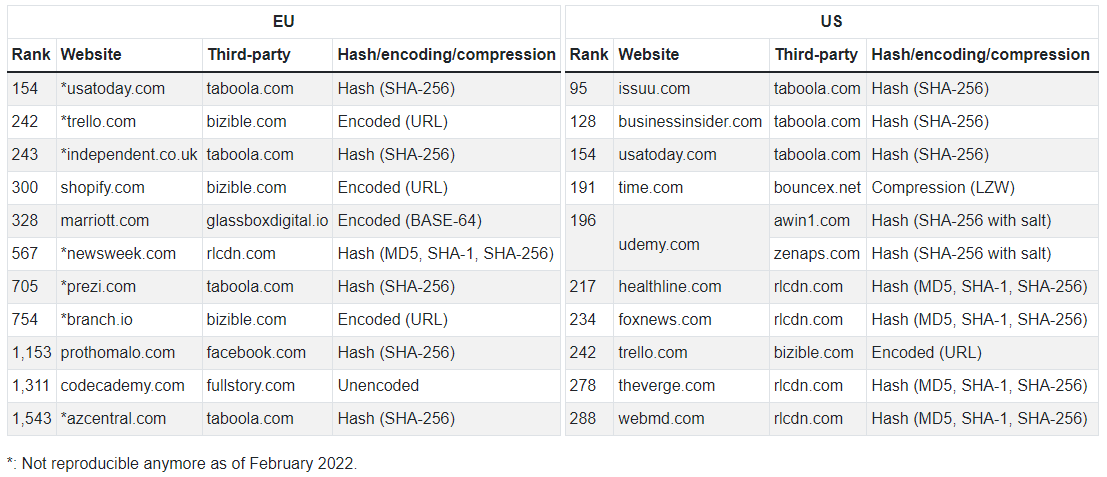The width and height of the screenshot is (1107, 477).
Task: Click the awin1.com third-party cell
Action: 818,221
